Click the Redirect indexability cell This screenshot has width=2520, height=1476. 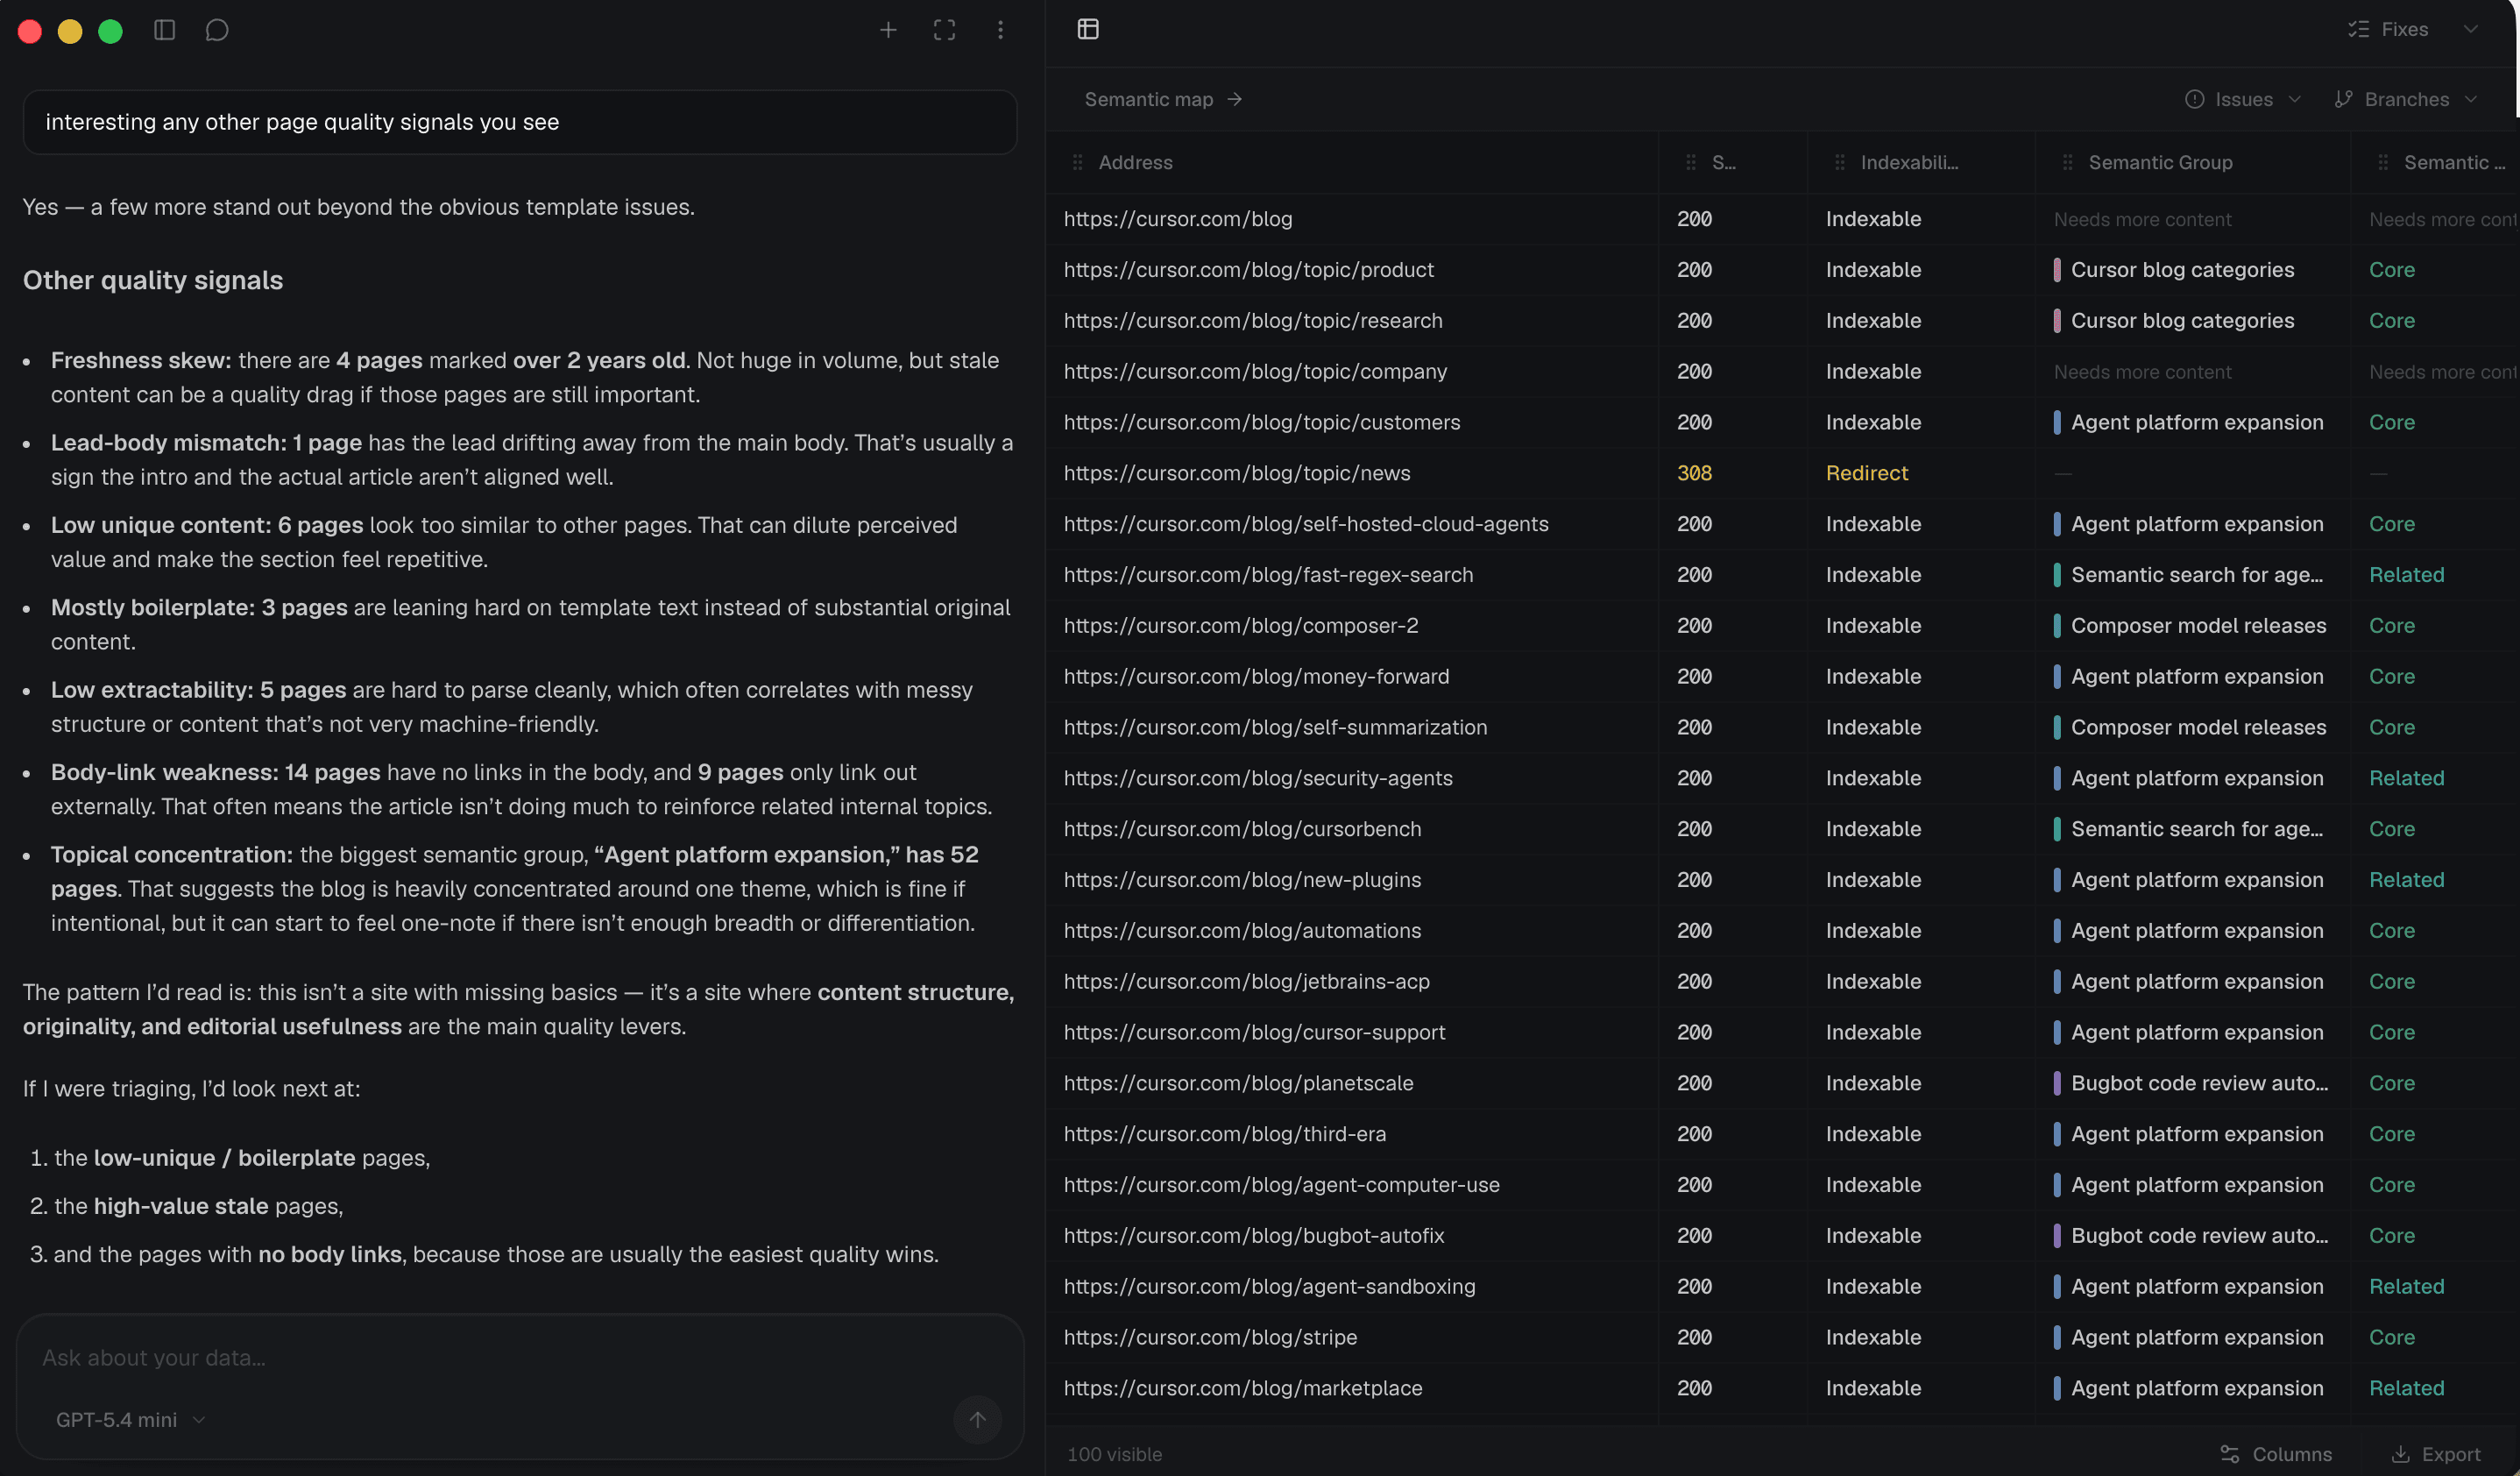click(x=1866, y=473)
